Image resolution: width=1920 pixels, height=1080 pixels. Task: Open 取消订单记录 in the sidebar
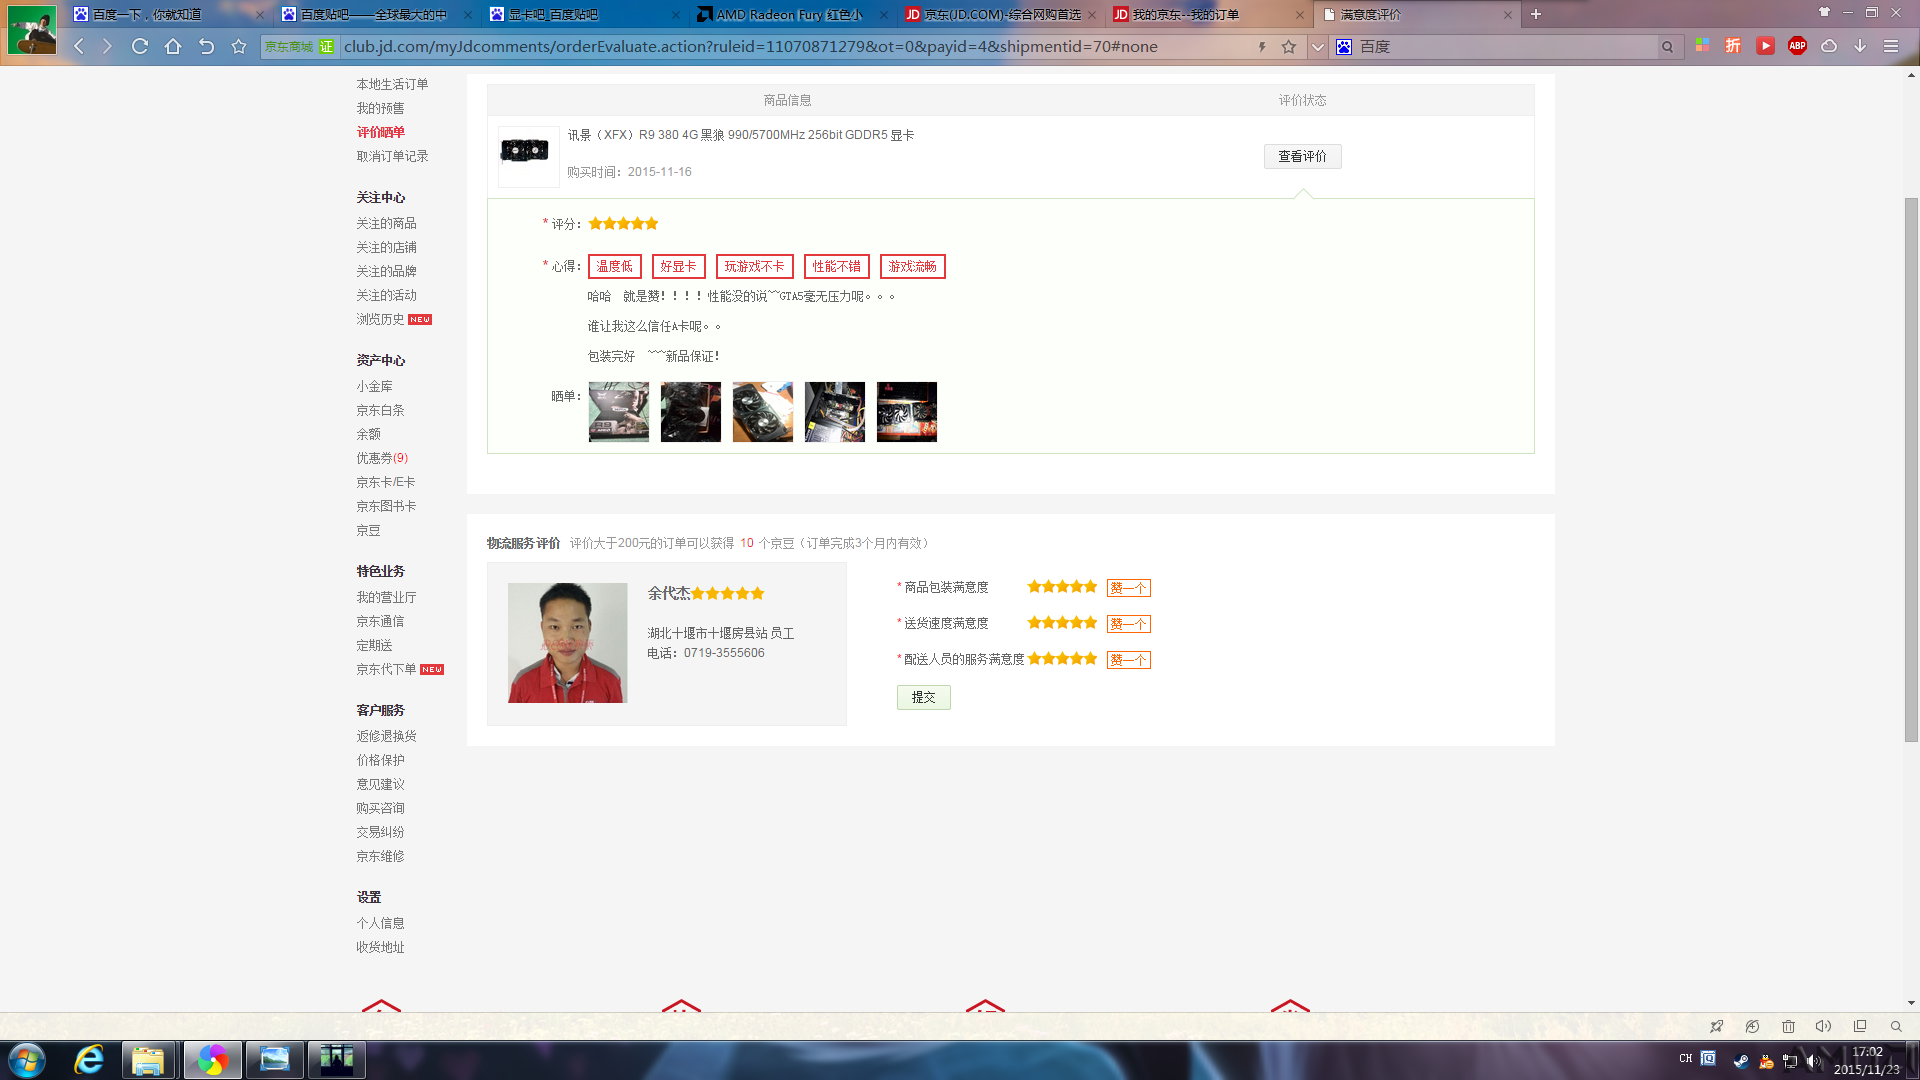click(x=392, y=156)
